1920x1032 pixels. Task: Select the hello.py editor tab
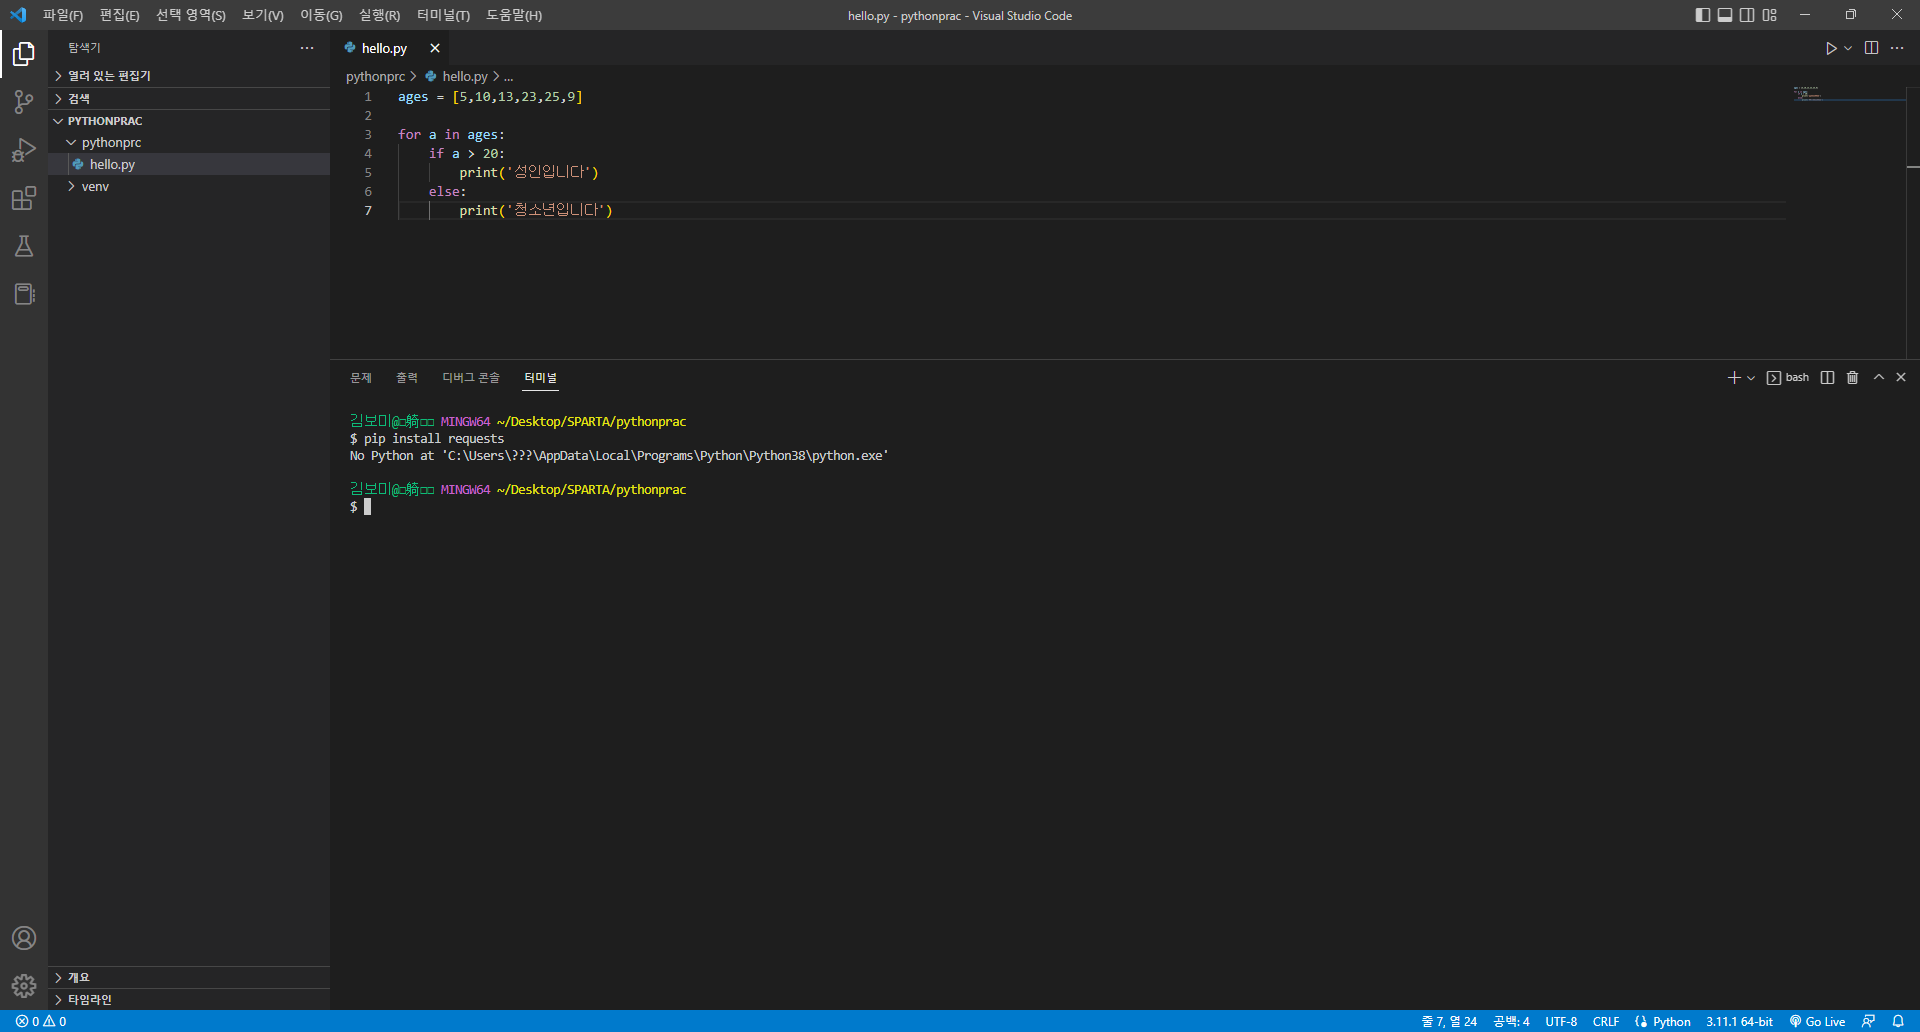(384, 48)
